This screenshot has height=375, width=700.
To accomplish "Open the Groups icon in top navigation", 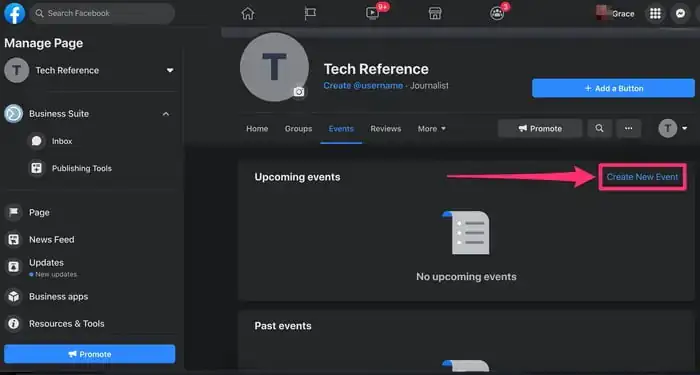I will pos(497,12).
